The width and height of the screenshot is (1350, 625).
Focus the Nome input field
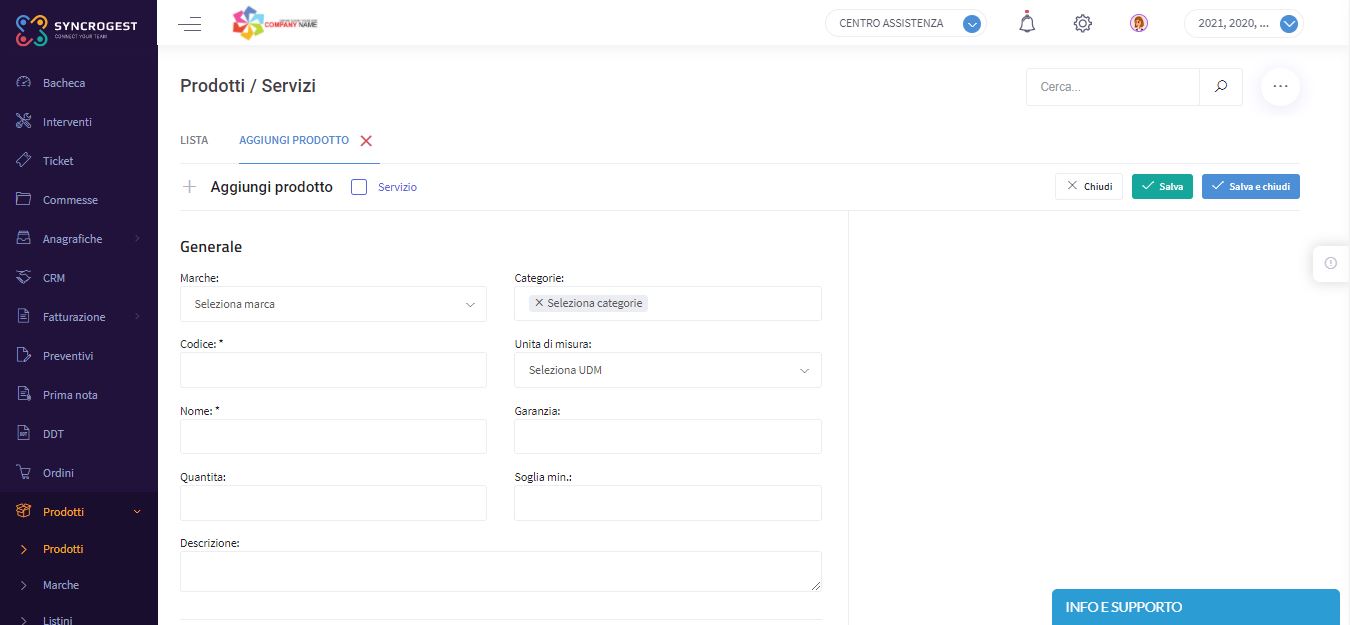[x=333, y=436]
